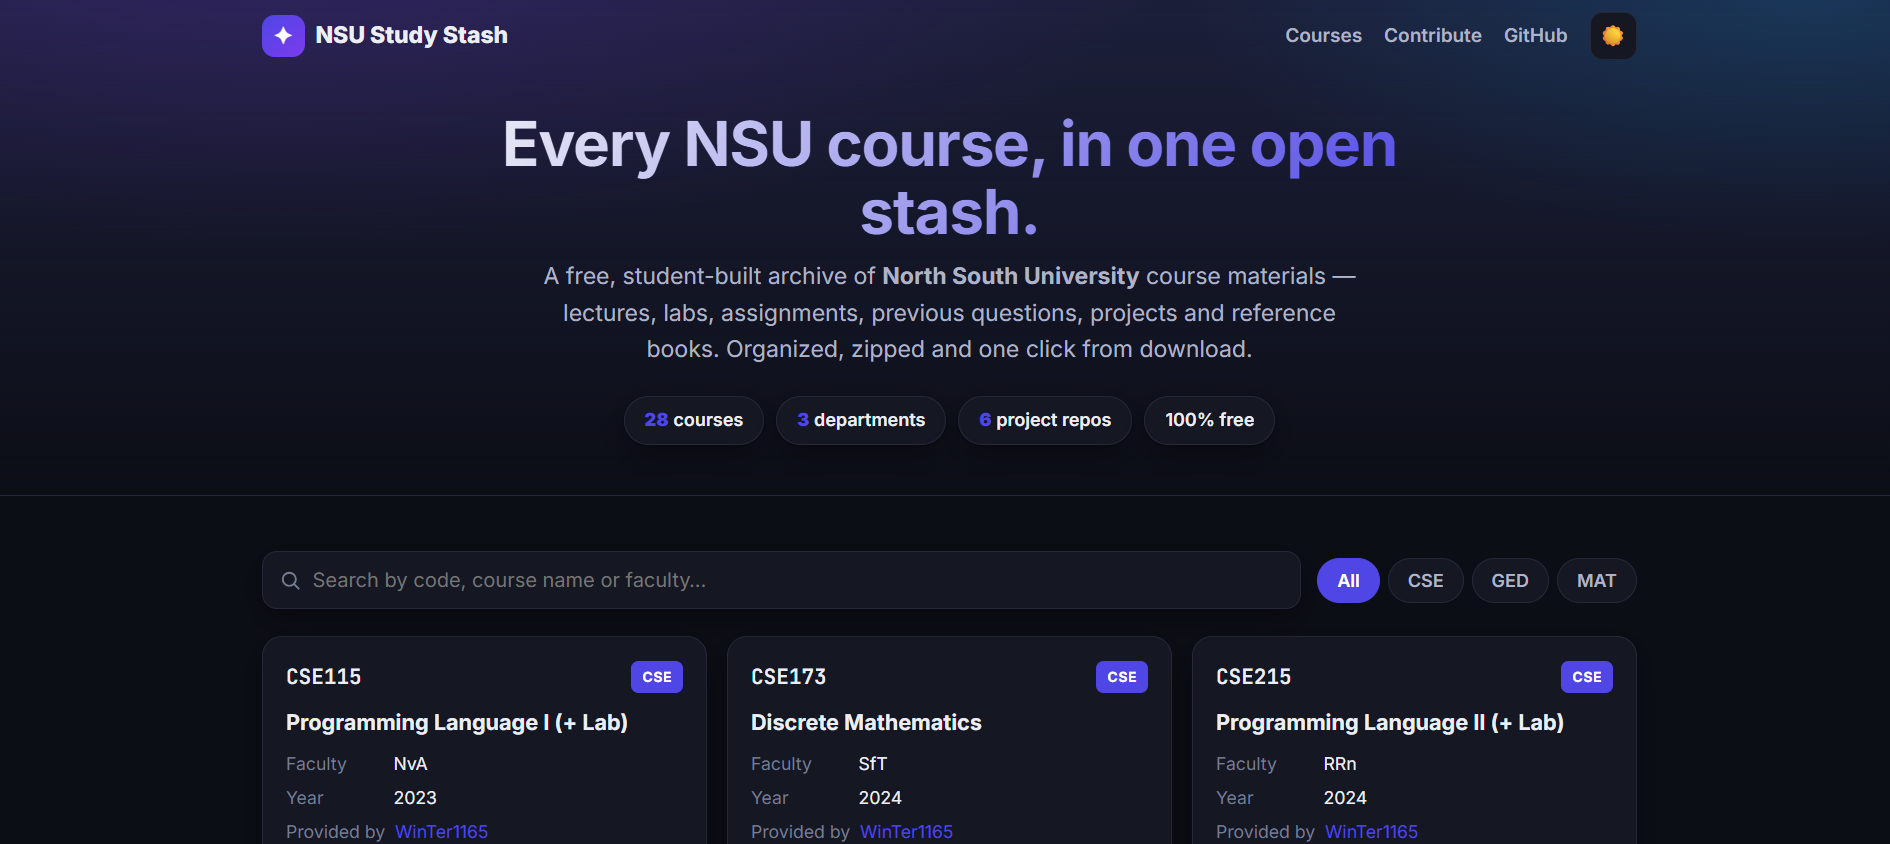Click the 3 departments stat pill

[860, 420]
